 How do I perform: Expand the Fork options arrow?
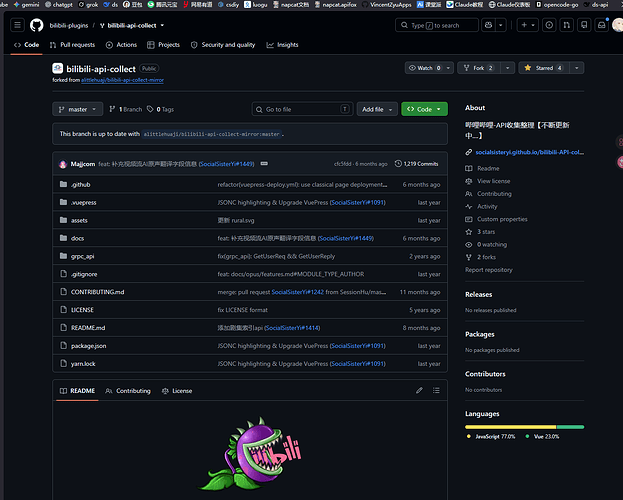tap(507, 68)
